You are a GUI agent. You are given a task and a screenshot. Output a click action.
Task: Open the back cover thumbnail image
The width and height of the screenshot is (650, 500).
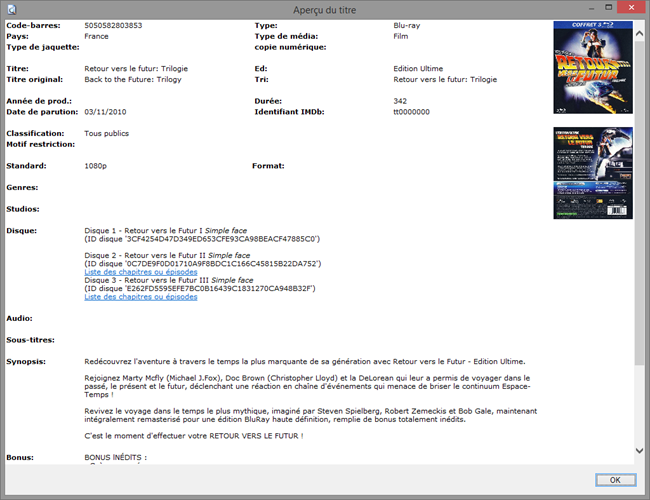pos(593,173)
